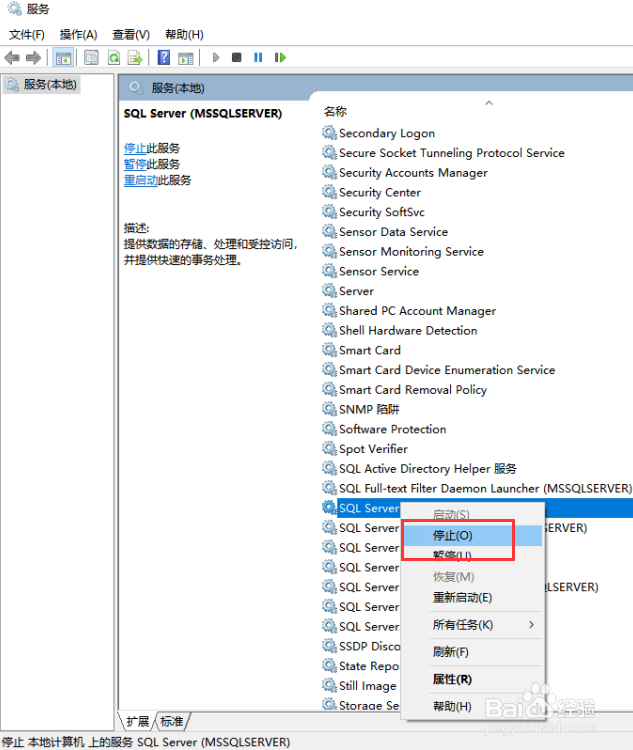
Task: Sort by the 名称 column header
Action: 335,111
